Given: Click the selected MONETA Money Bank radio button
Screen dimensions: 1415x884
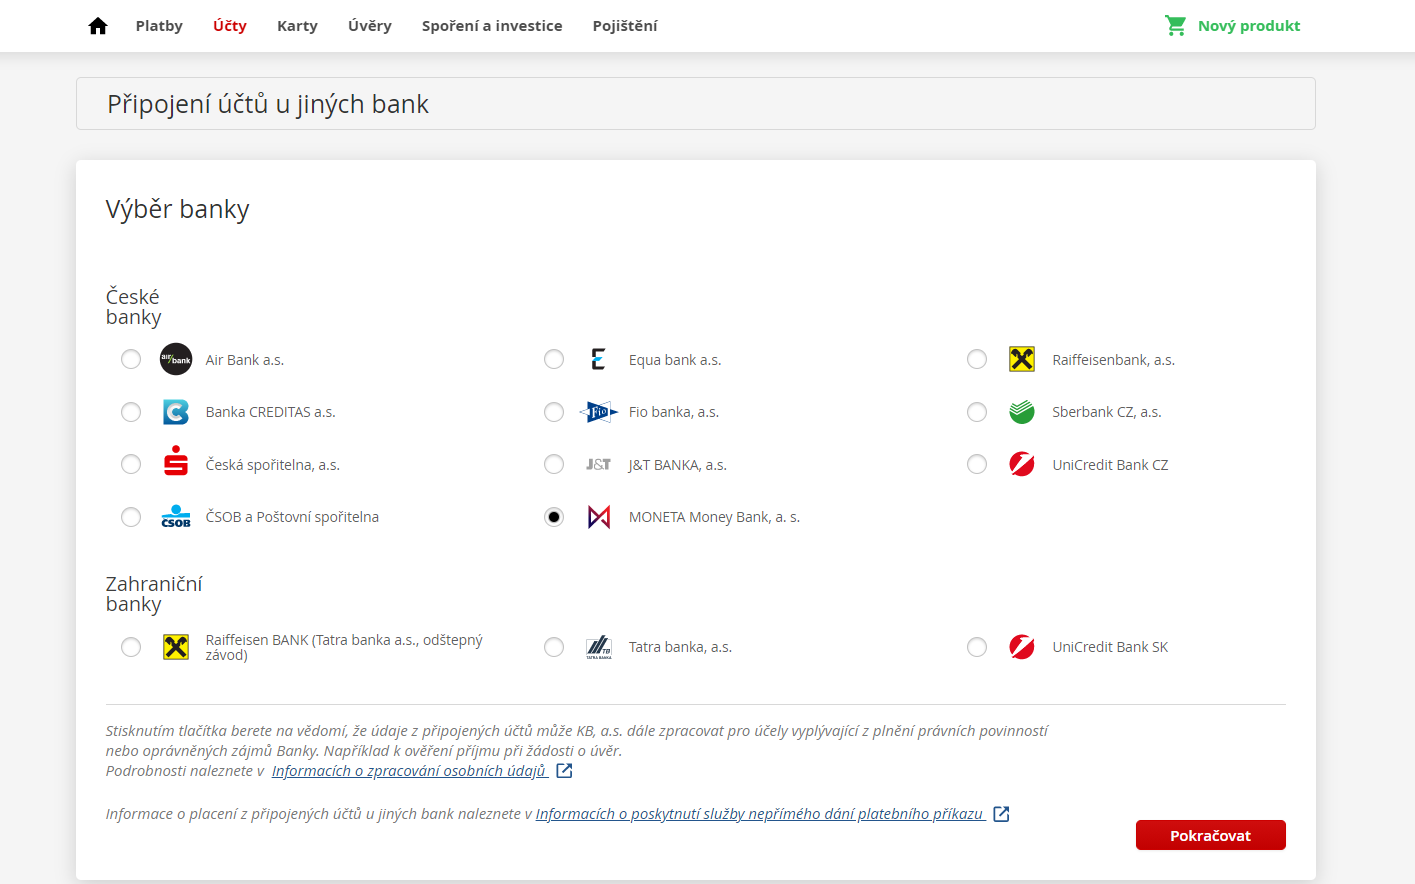Looking at the screenshot, I should pyautogui.click(x=554, y=517).
